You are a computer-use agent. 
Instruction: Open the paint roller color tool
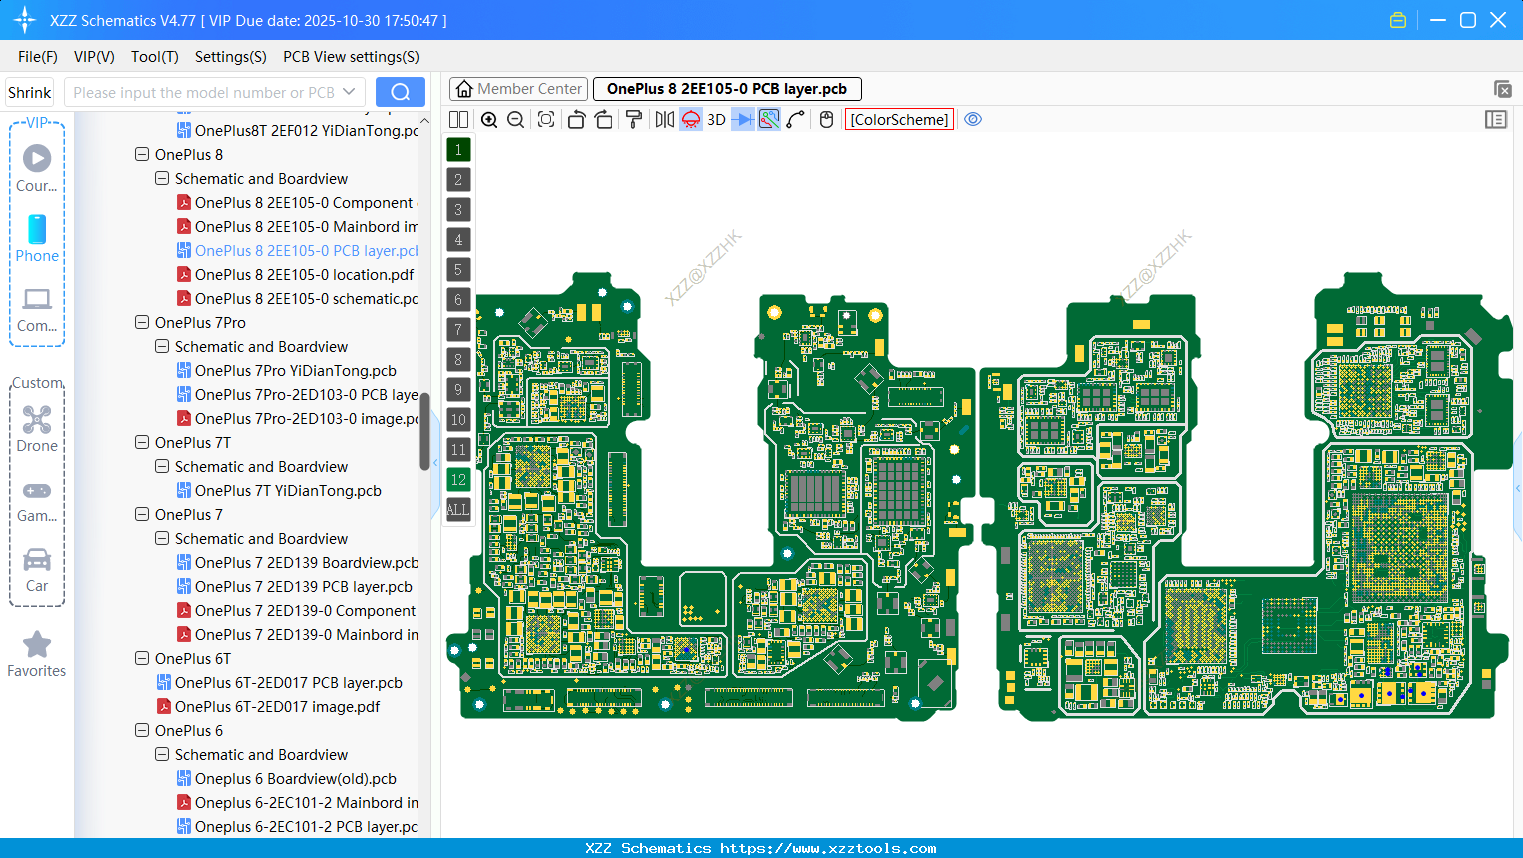pos(632,119)
